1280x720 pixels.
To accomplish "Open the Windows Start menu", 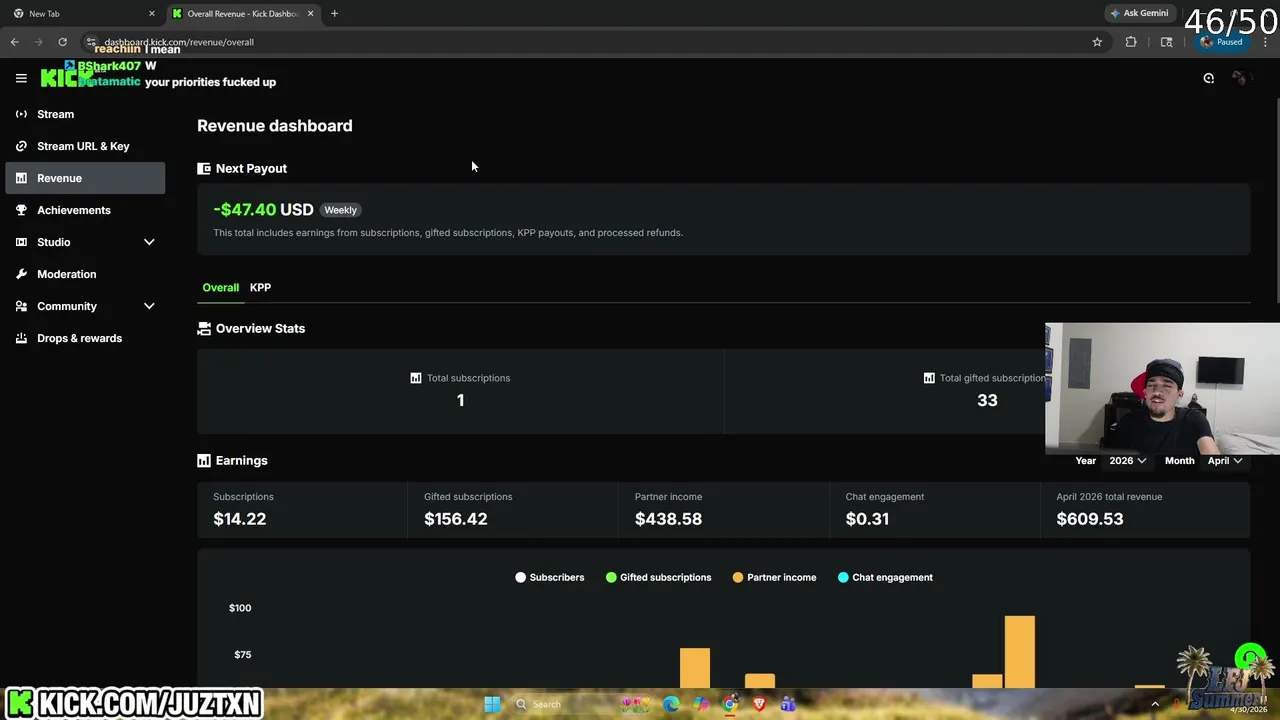I will pyautogui.click(x=492, y=704).
